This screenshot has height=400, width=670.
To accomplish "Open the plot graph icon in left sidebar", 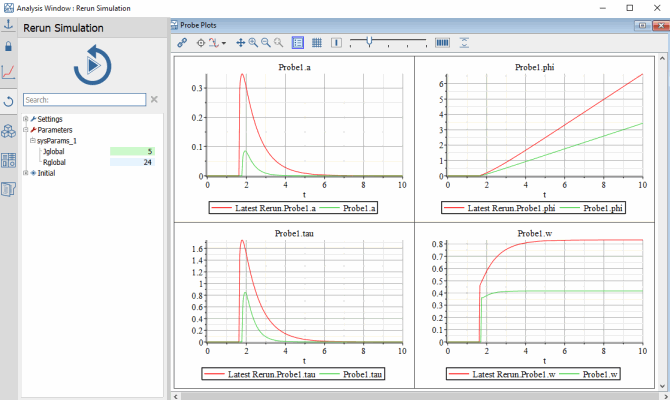I will pos(9,72).
